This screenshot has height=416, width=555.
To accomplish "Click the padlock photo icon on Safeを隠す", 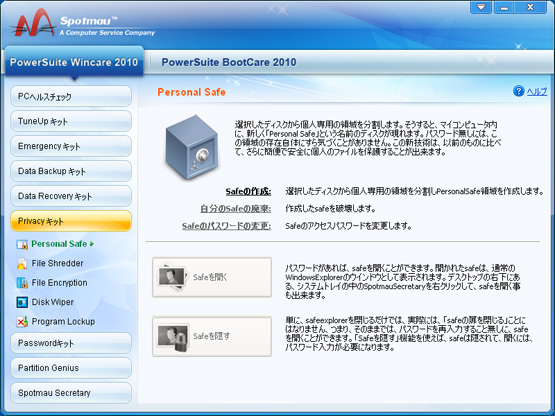I will (172, 337).
